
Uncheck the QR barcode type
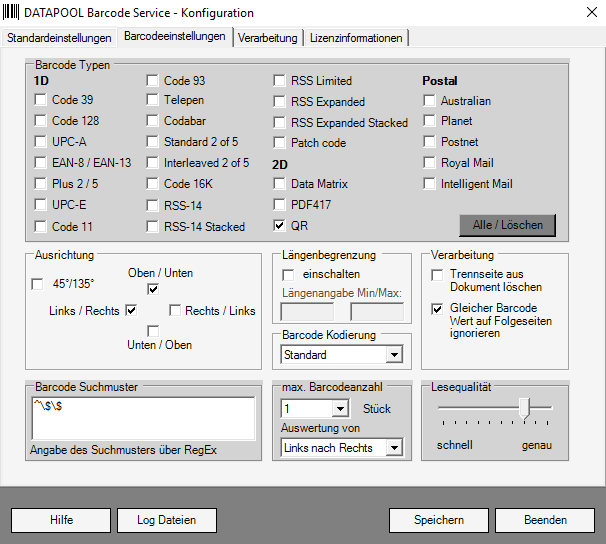(x=280, y=226)
